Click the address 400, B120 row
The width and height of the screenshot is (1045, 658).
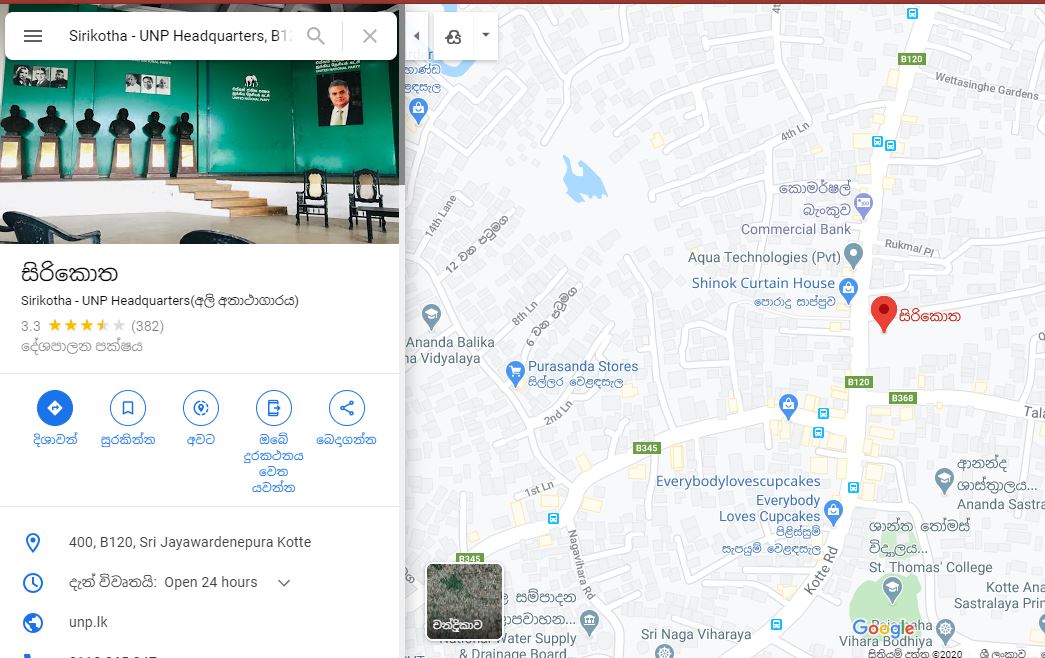(200, 542)
